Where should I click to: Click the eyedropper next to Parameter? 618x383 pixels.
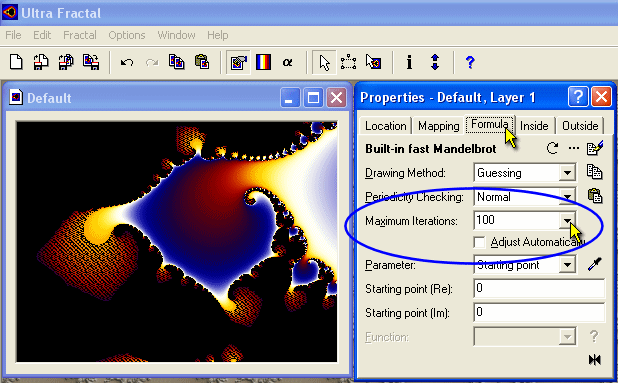595,264
